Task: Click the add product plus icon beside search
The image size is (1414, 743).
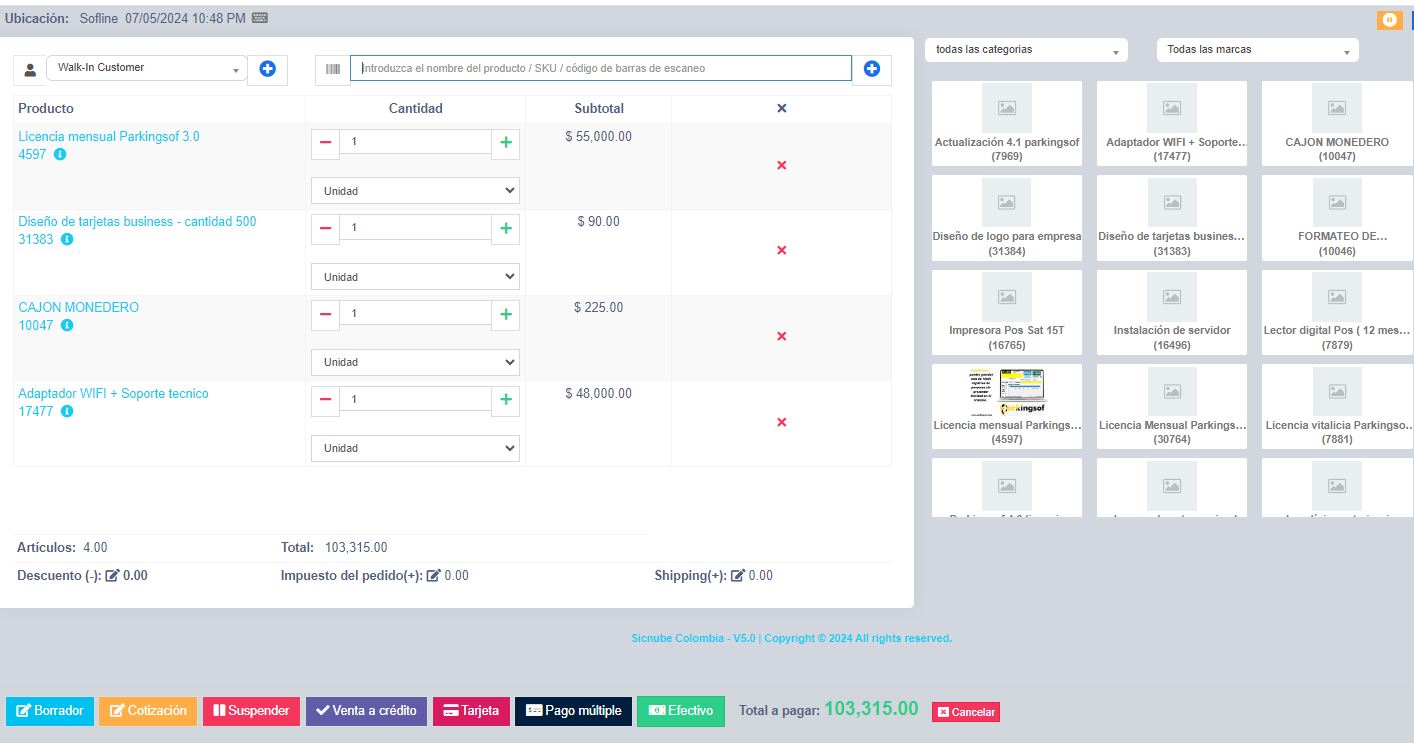Action: [871, 69]
